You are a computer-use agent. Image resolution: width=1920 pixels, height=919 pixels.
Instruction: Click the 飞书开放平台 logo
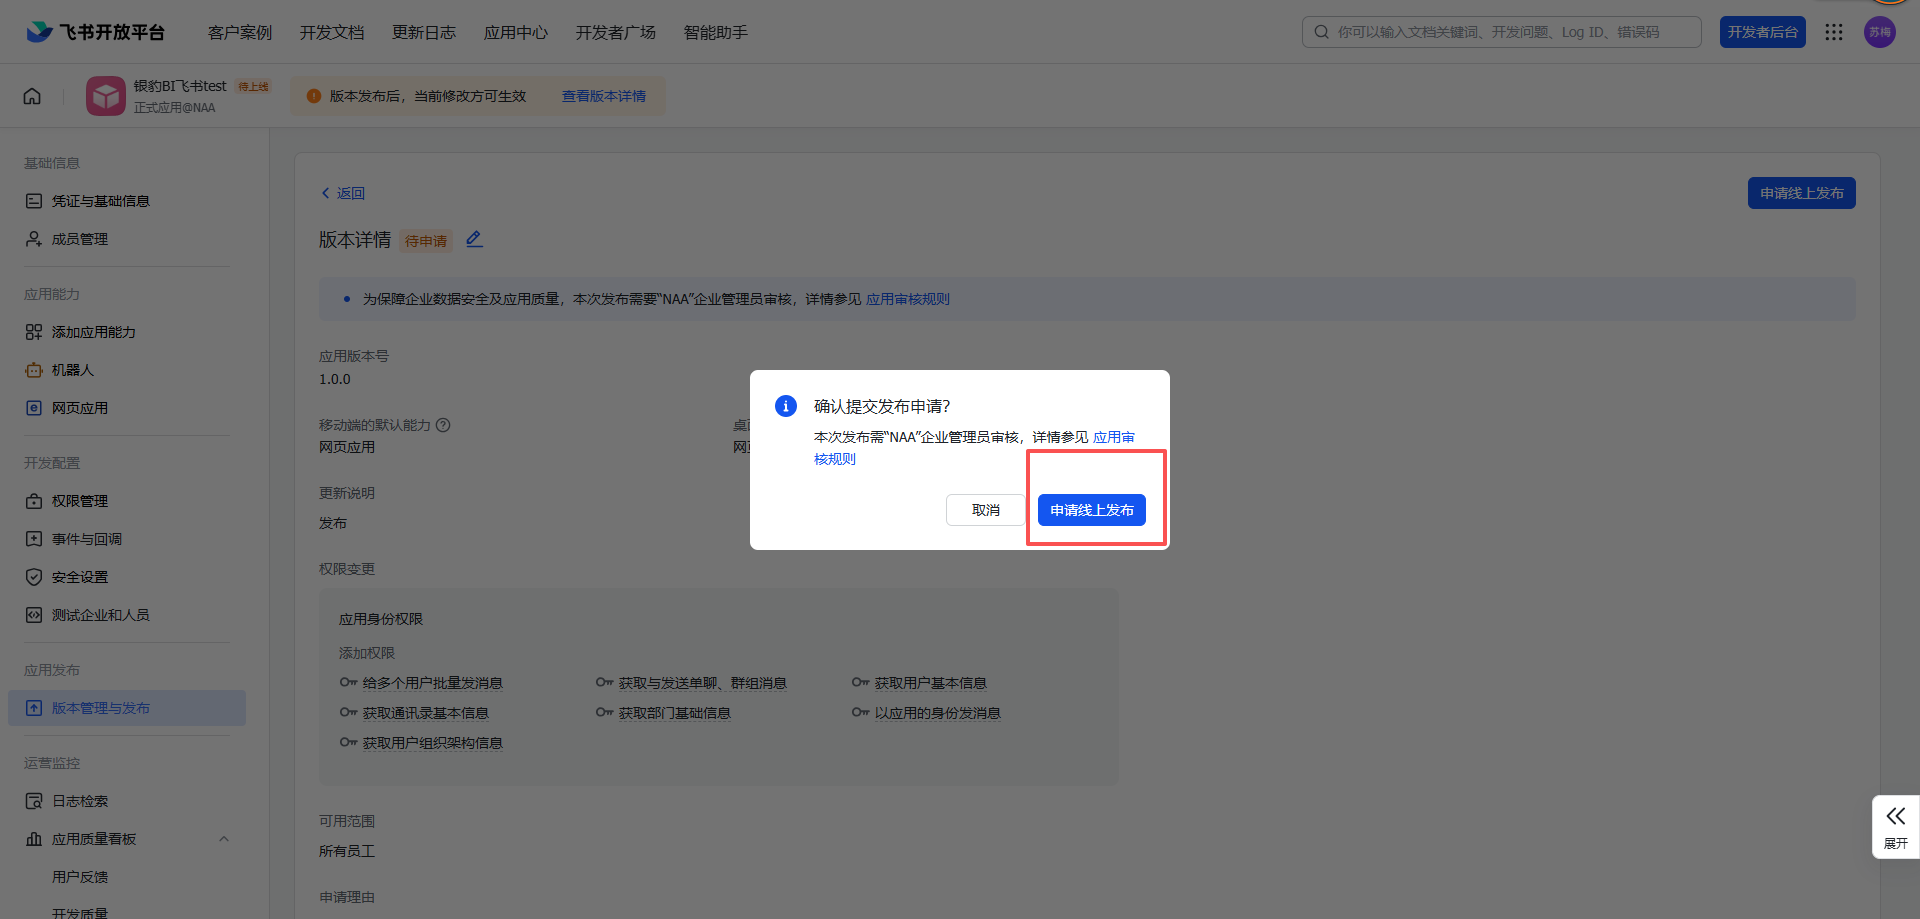(x=96, y=32)
